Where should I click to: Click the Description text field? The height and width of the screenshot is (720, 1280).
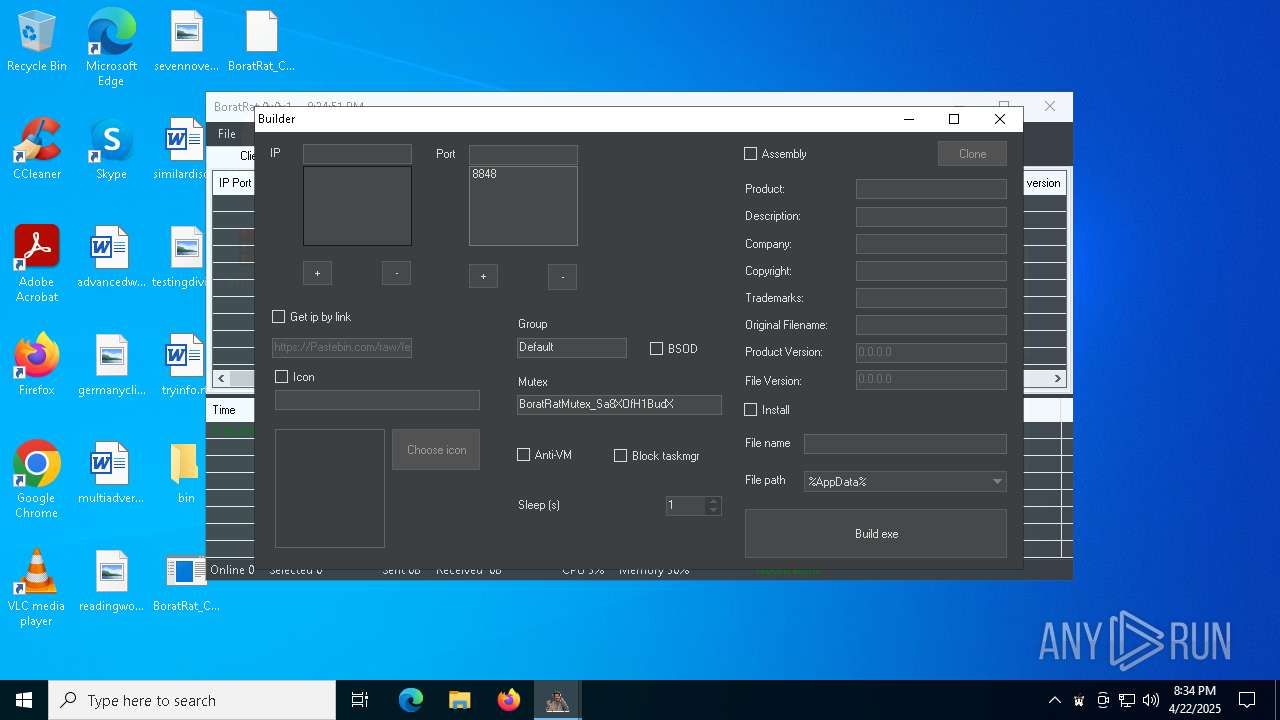931,216
